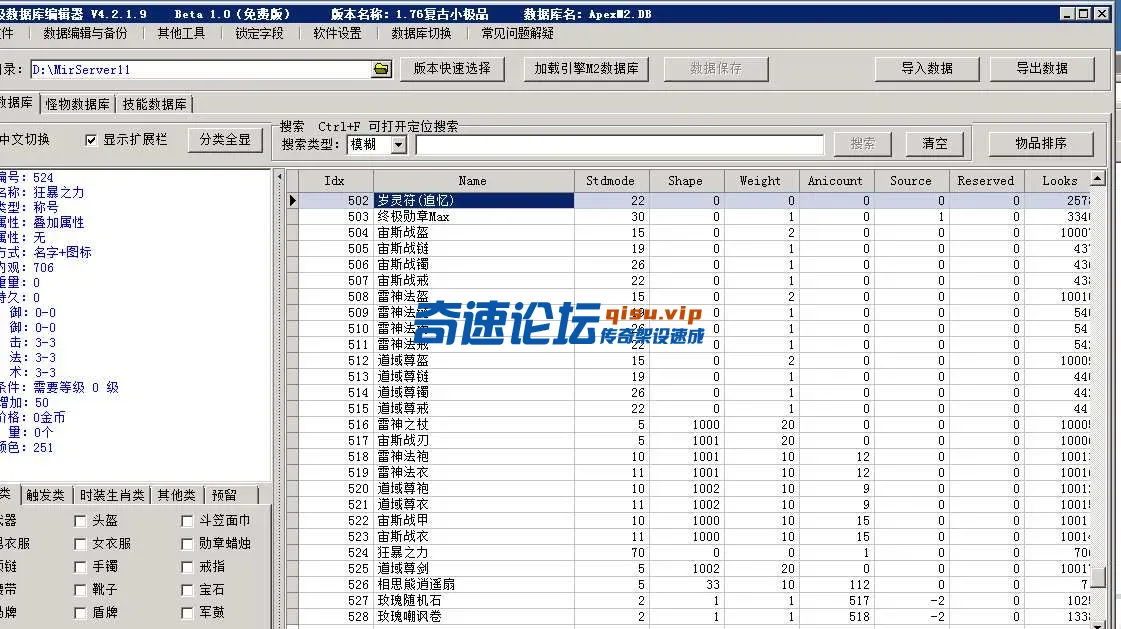
Task: Click the table vertical scrollbar thumb
Action: coord(1097,578)
